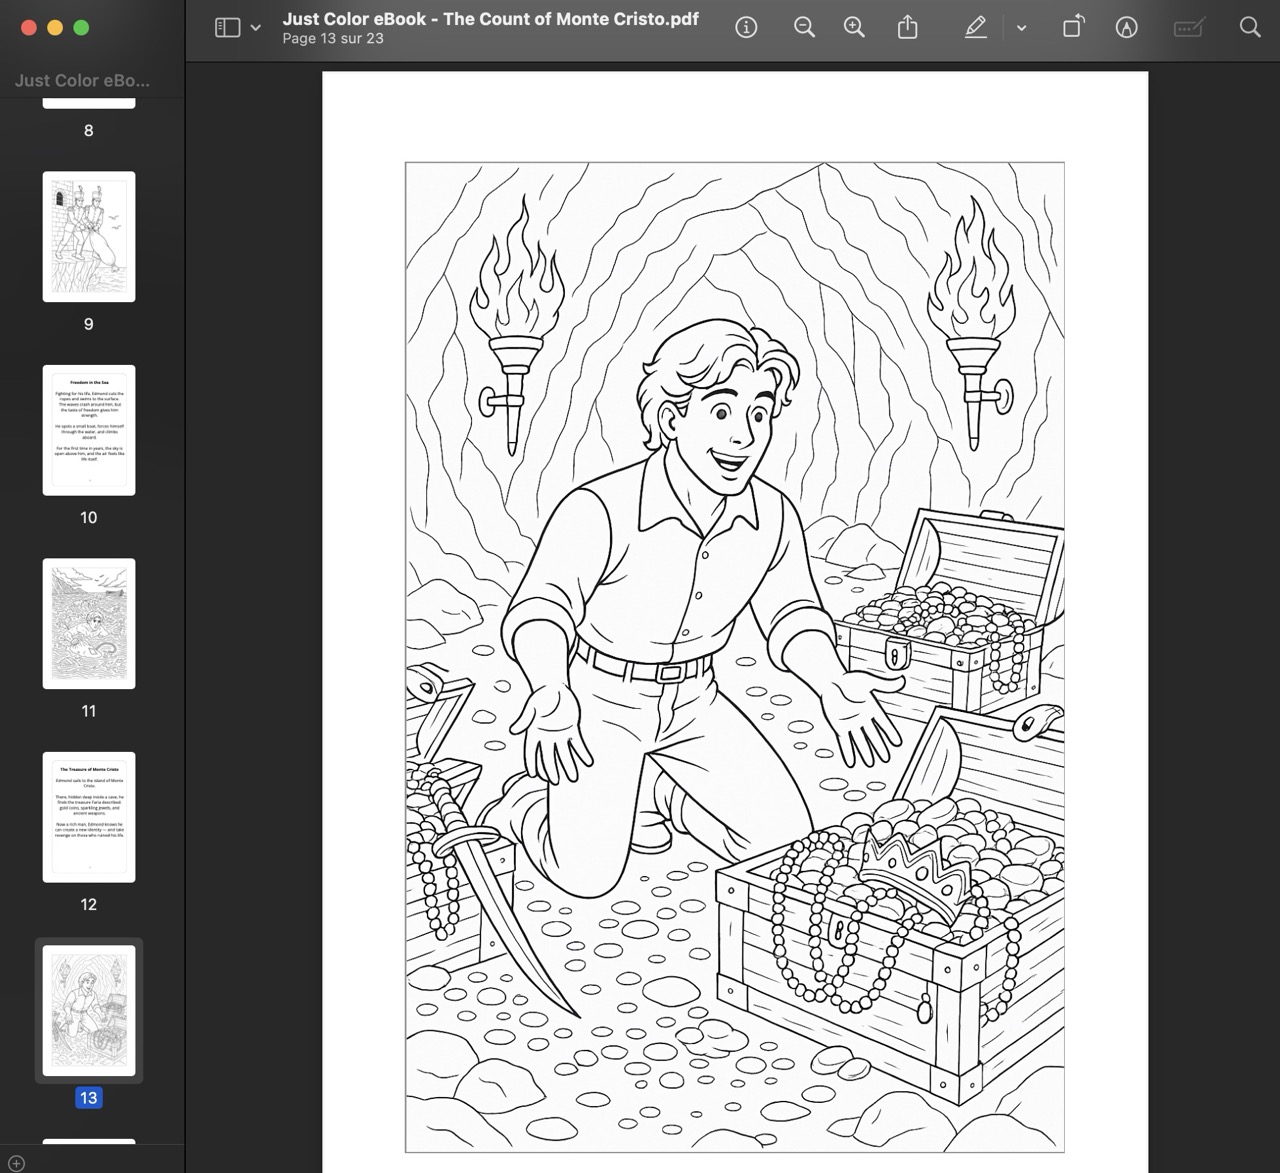Screen dimensions: 1280x1173
Task: Open the search field magnifier
Action: coord(1250,28)
